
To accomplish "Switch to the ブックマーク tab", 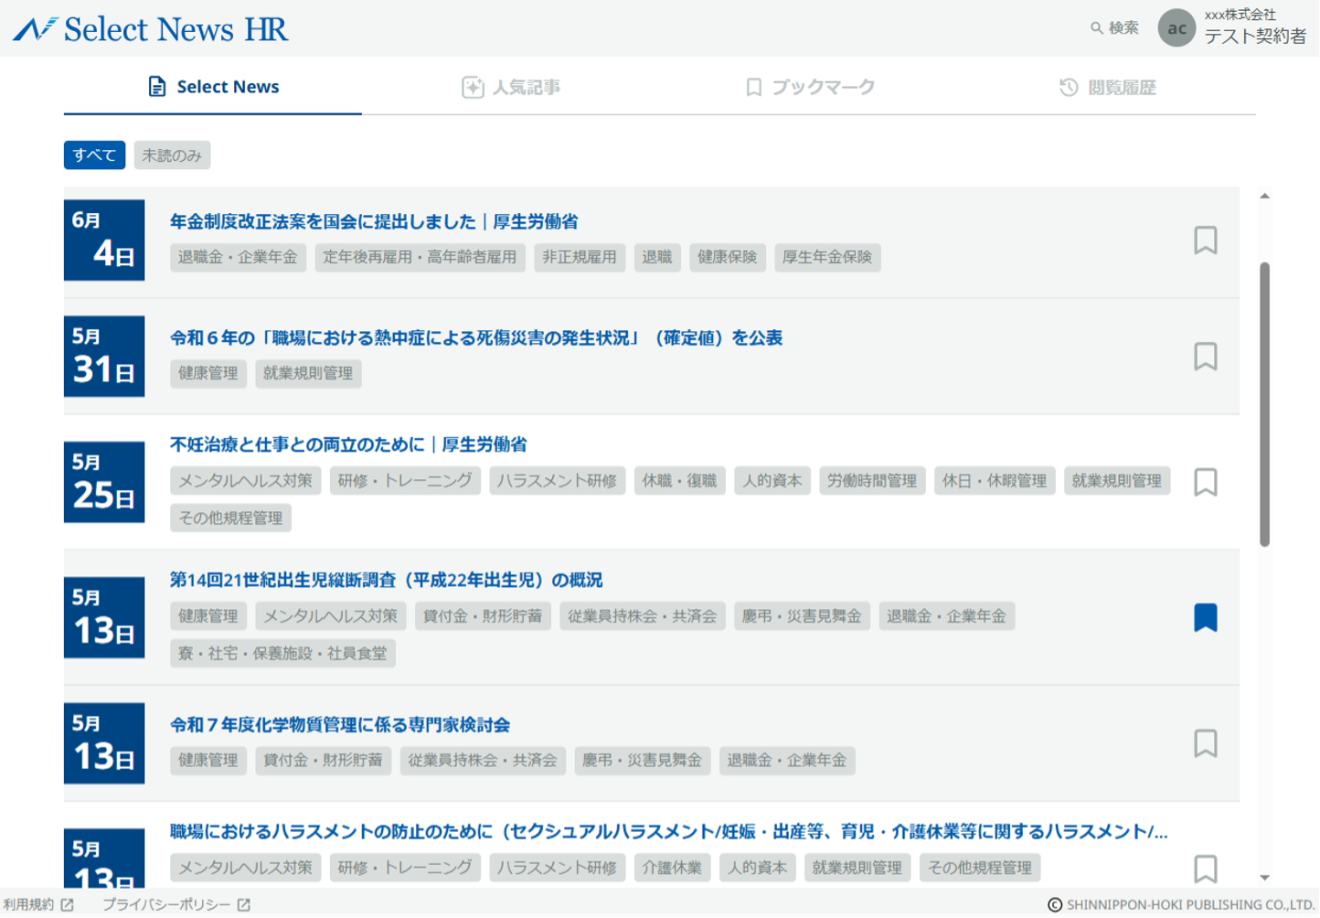I will pos(810,87).
